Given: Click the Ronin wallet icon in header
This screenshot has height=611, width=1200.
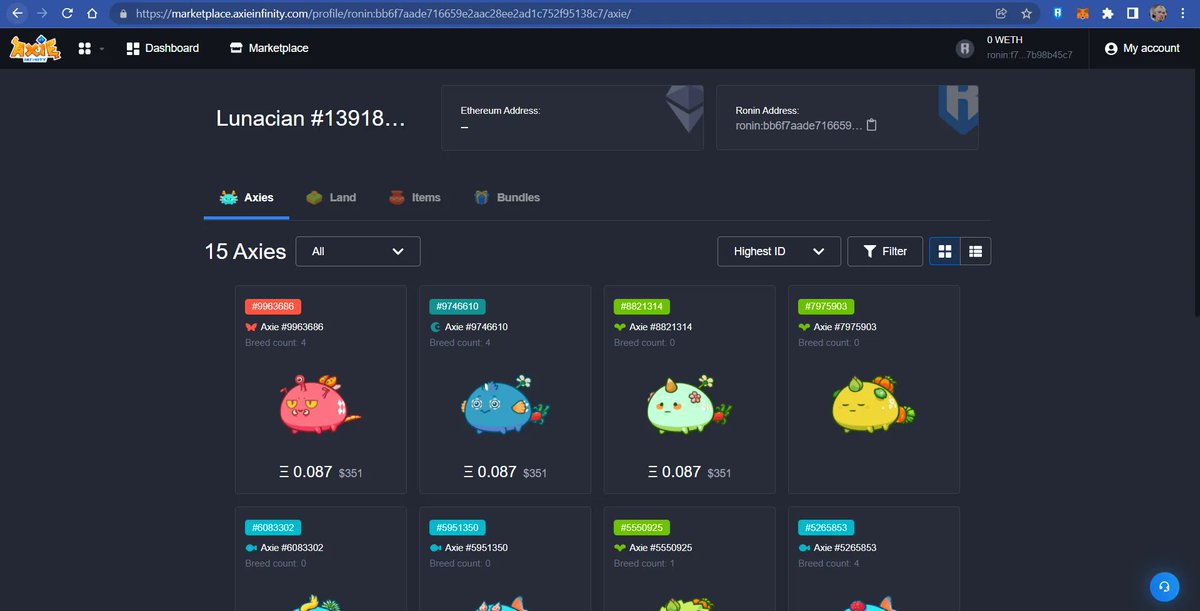Looking at the screenshot, I should point(965,48).
